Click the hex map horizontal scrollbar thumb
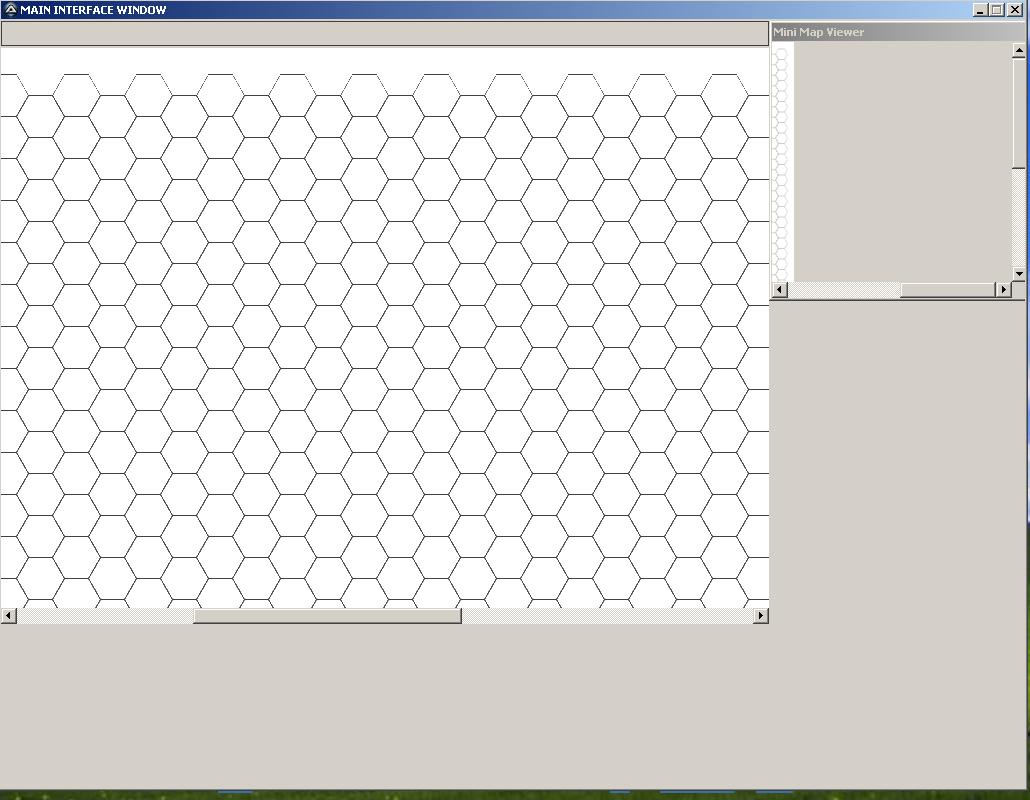 (327, 615)
